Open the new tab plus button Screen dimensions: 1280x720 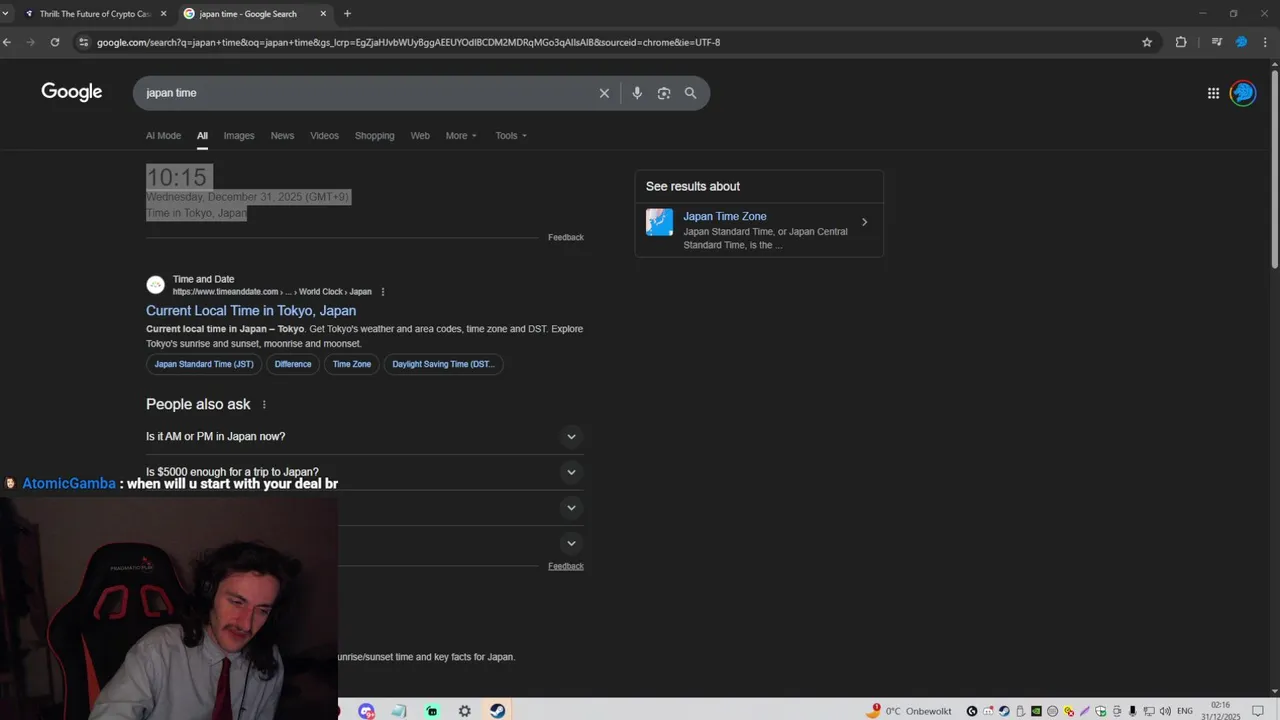347,14
